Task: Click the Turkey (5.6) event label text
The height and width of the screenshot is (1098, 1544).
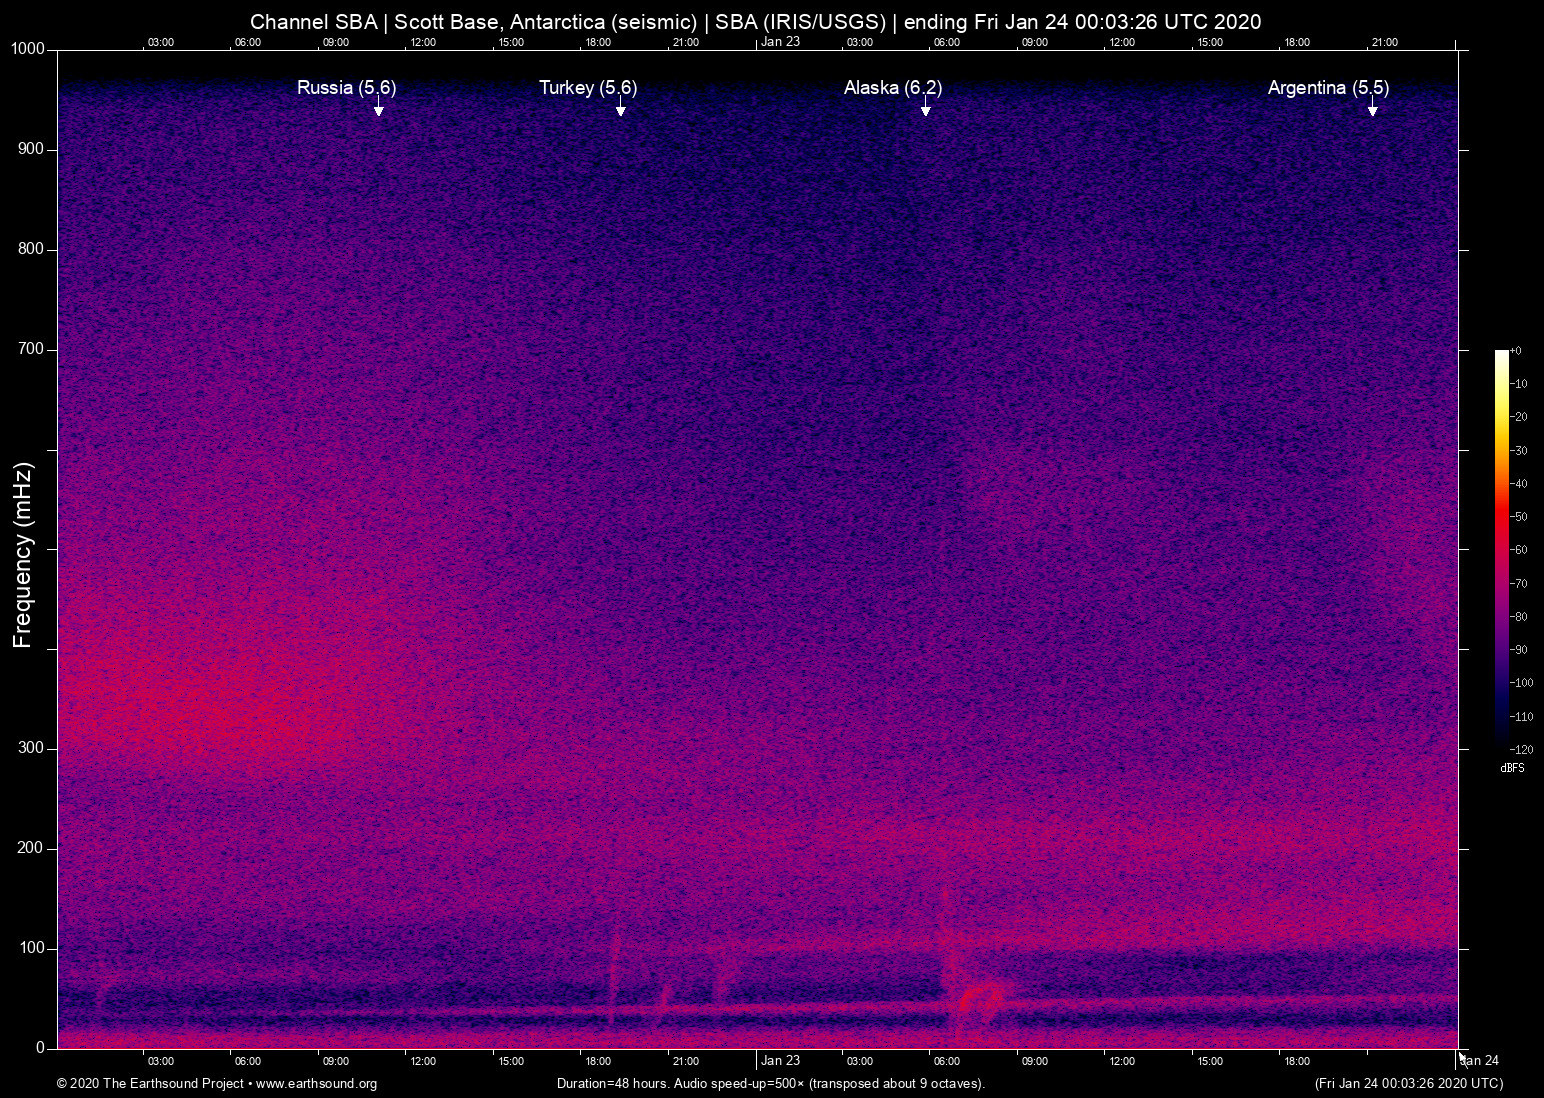Action: click(x=586, y=88)
